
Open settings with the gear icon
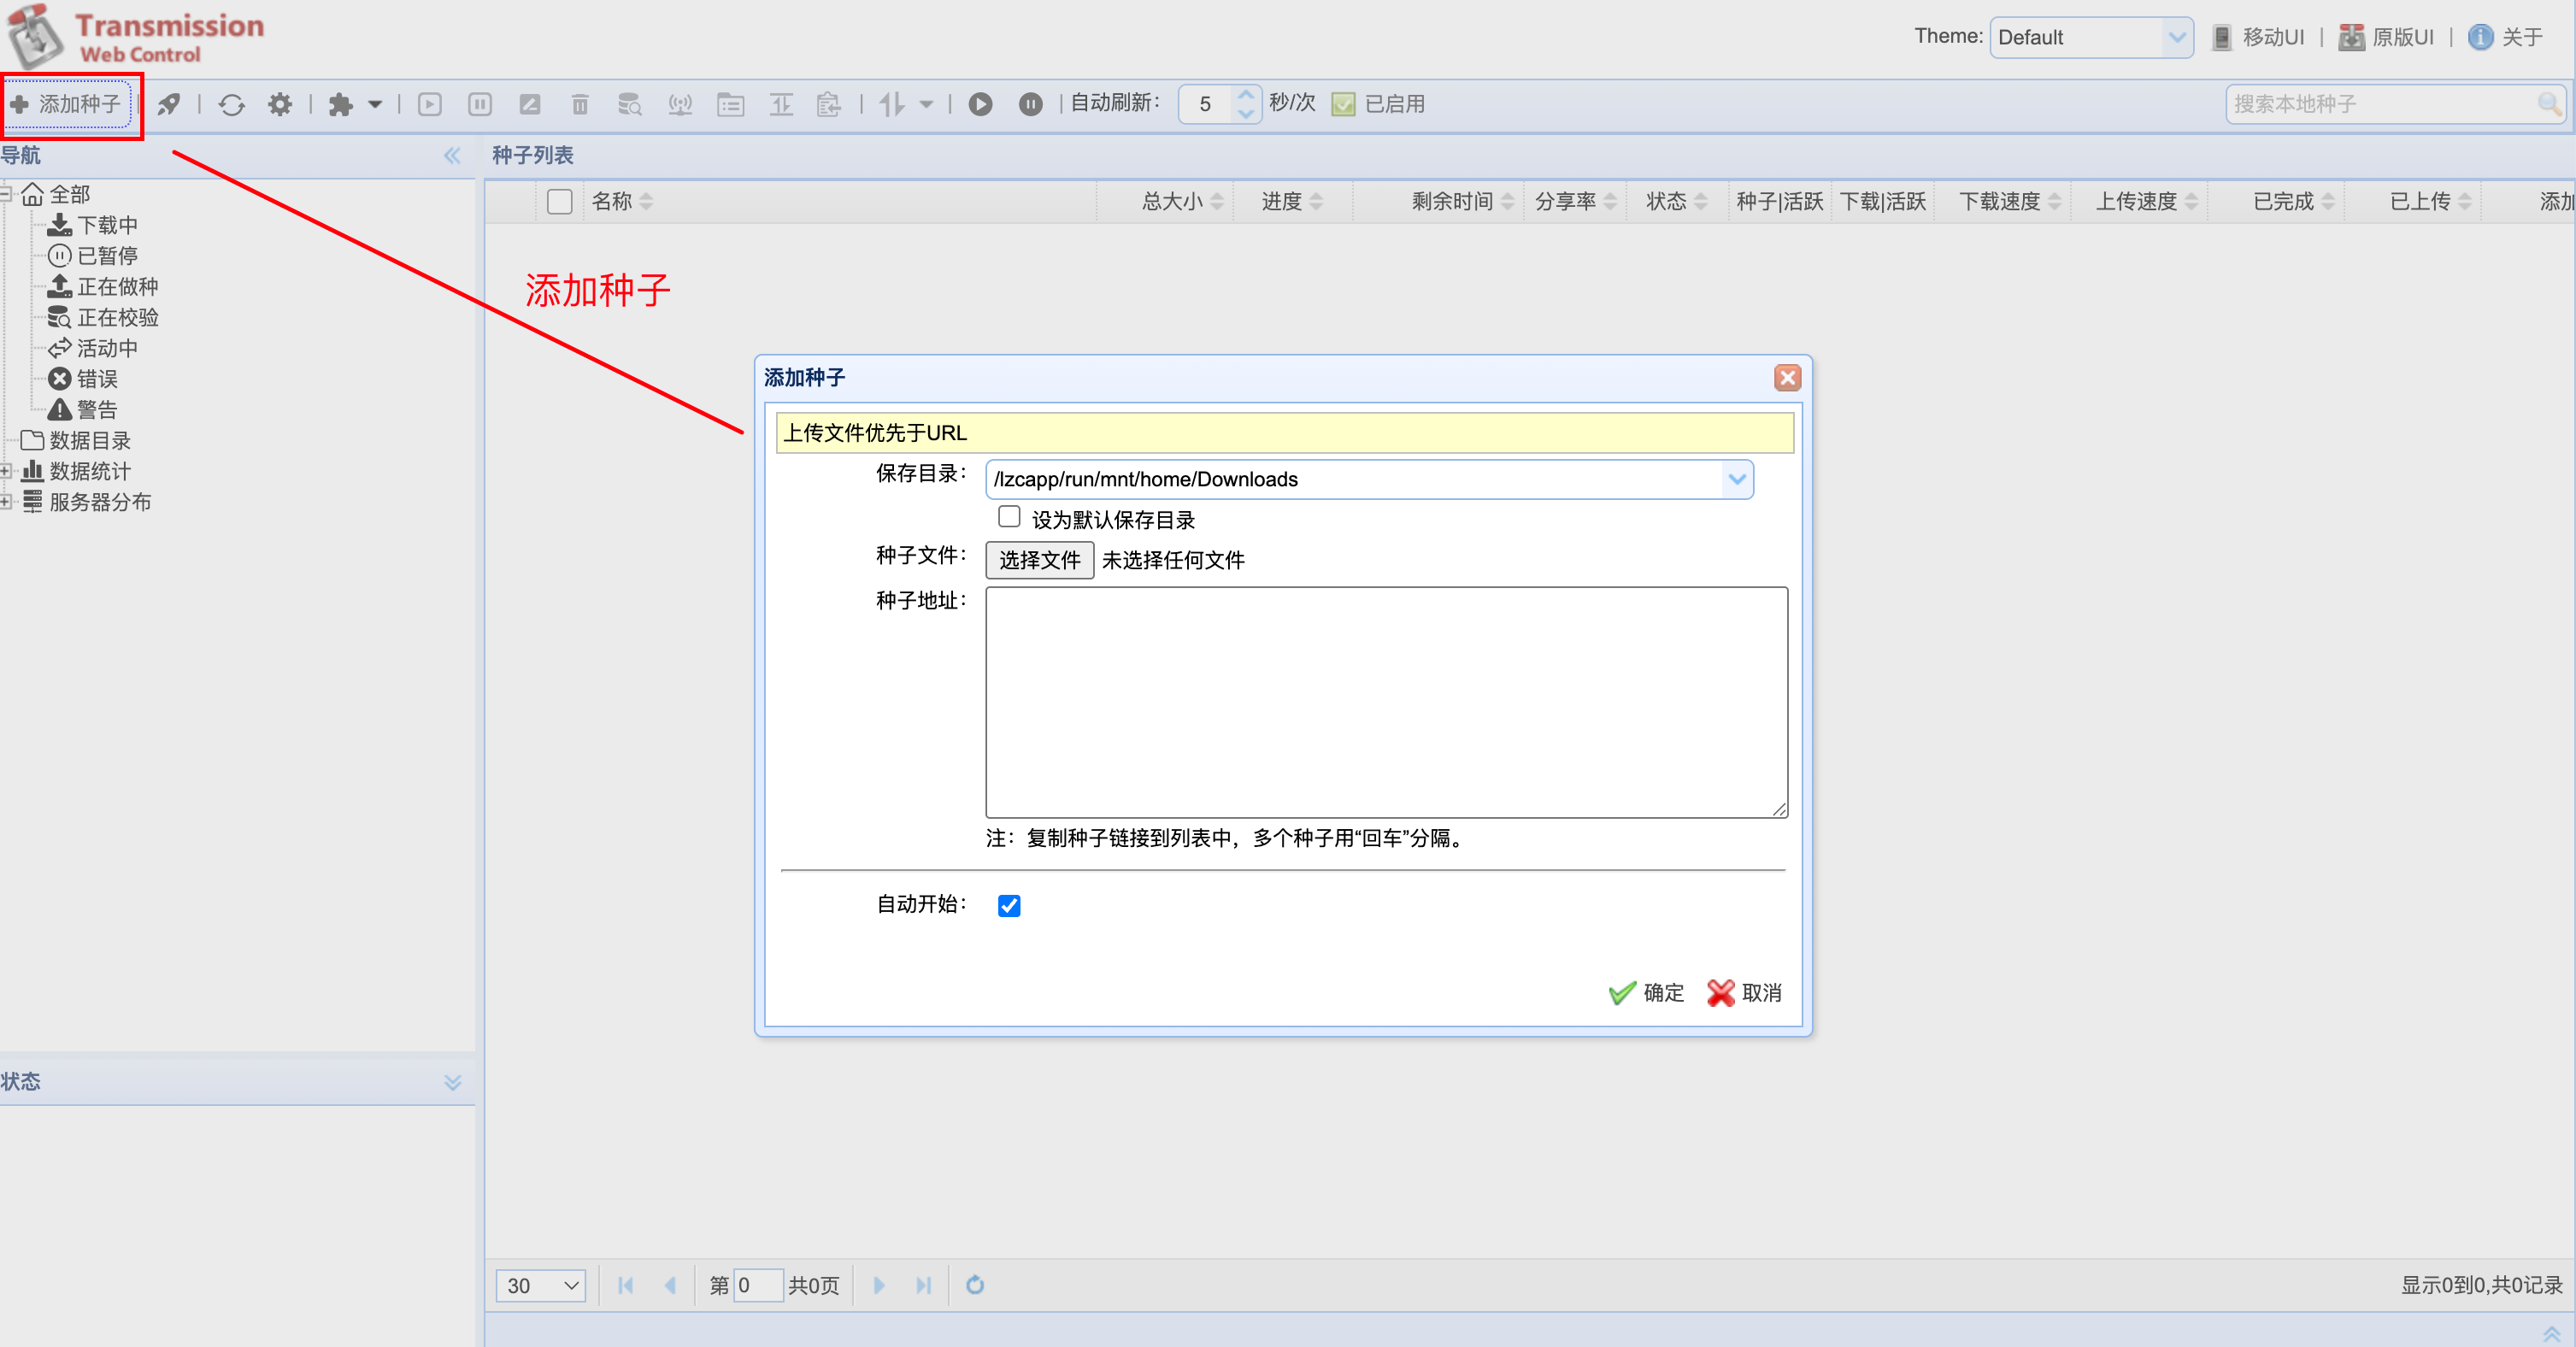pyautogui.click(x=280, y=104)
